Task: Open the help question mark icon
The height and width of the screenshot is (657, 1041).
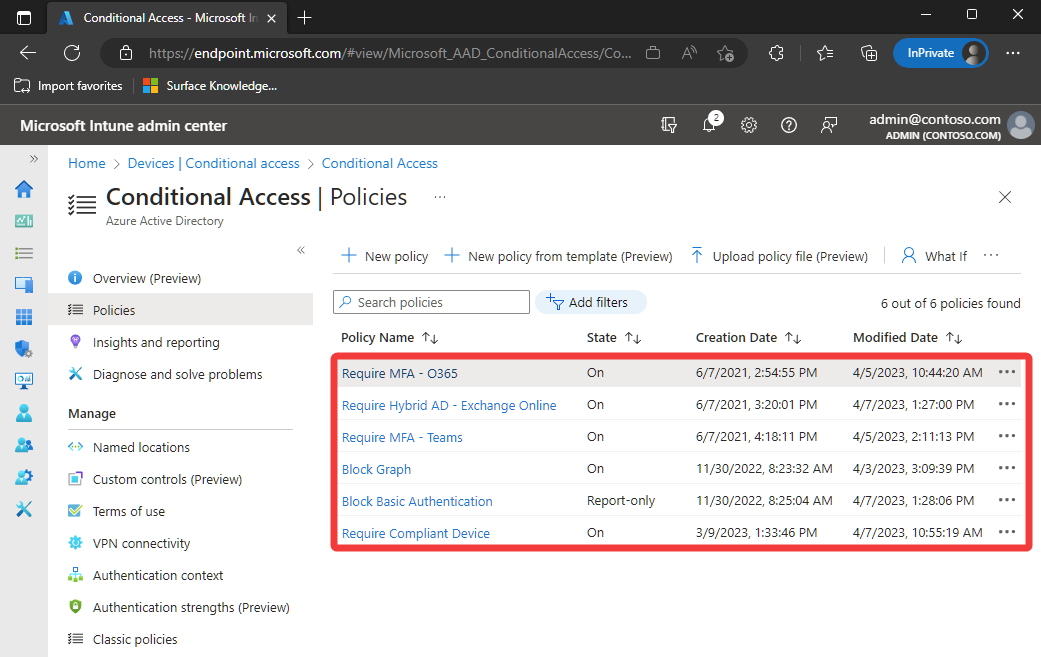Action: [788, 125]
